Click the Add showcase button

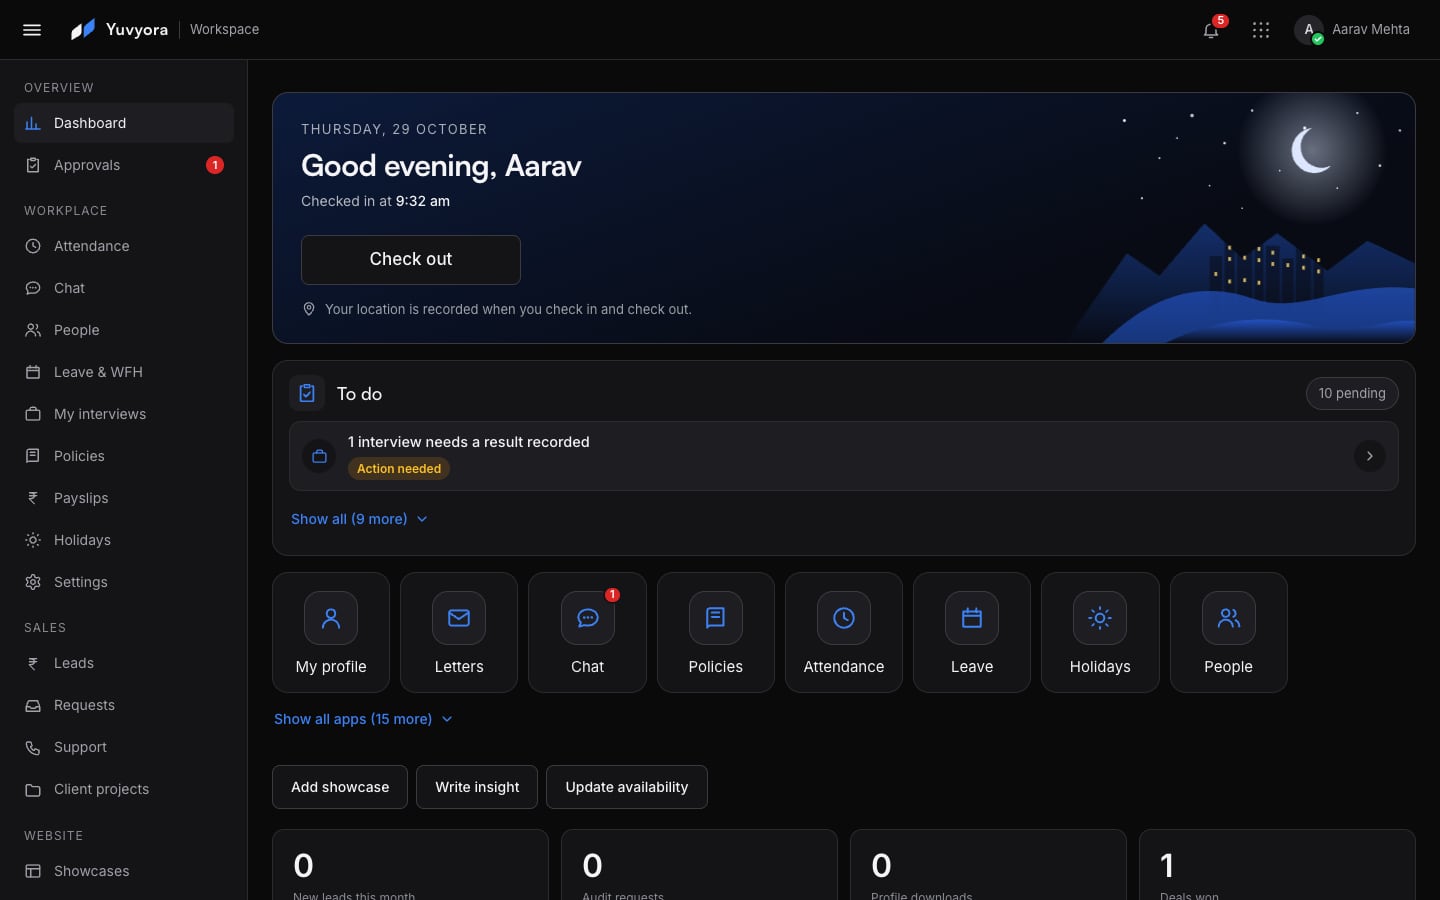340,787
